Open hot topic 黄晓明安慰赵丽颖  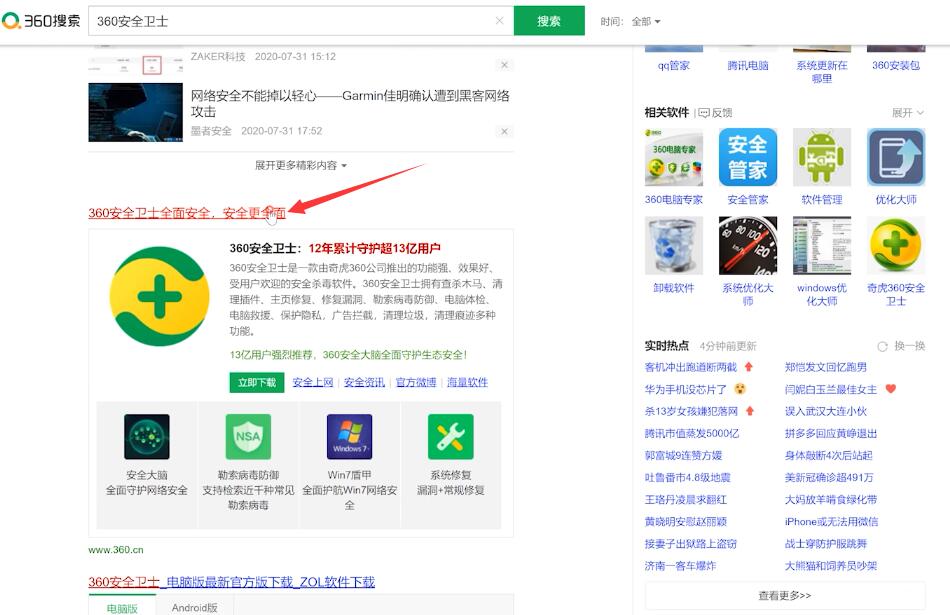[x=686, y=522]
